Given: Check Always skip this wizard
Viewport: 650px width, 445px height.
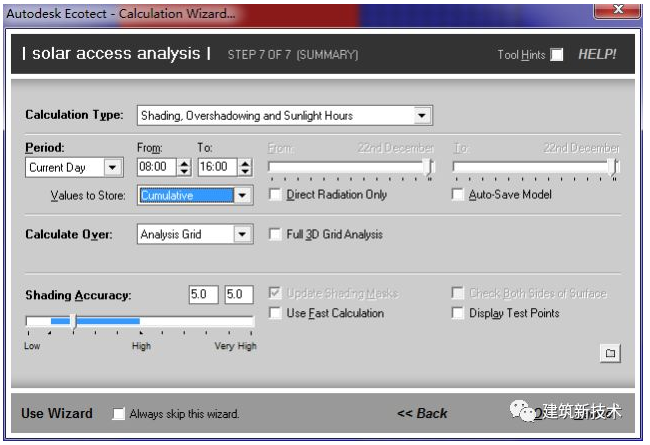Looking at the screenshot, I should click(119, 413).
